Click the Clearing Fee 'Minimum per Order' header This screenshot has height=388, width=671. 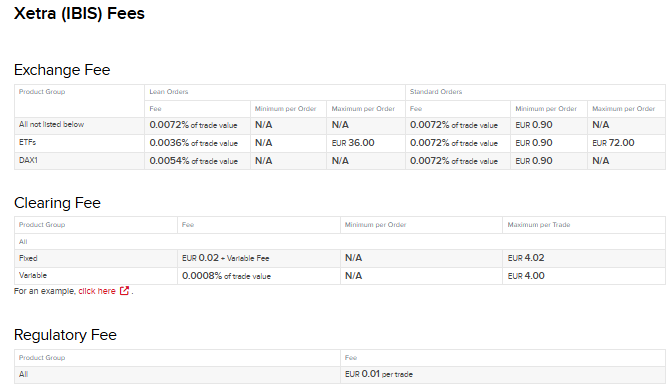(375, 225)
